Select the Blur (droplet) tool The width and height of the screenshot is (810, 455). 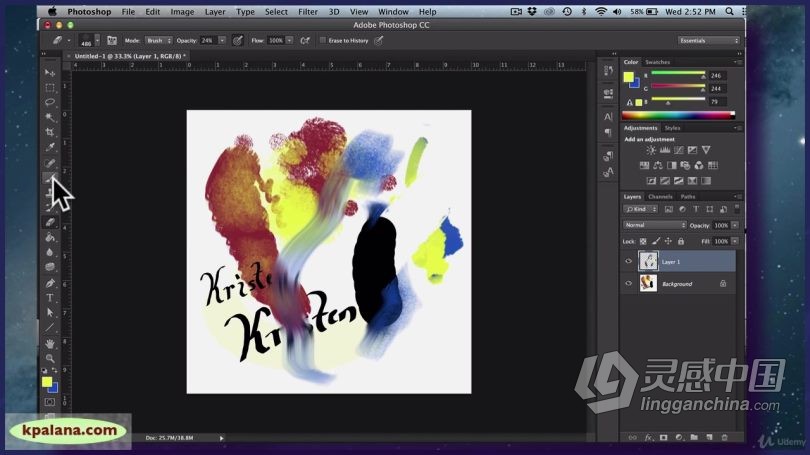[x=50, y=253]
